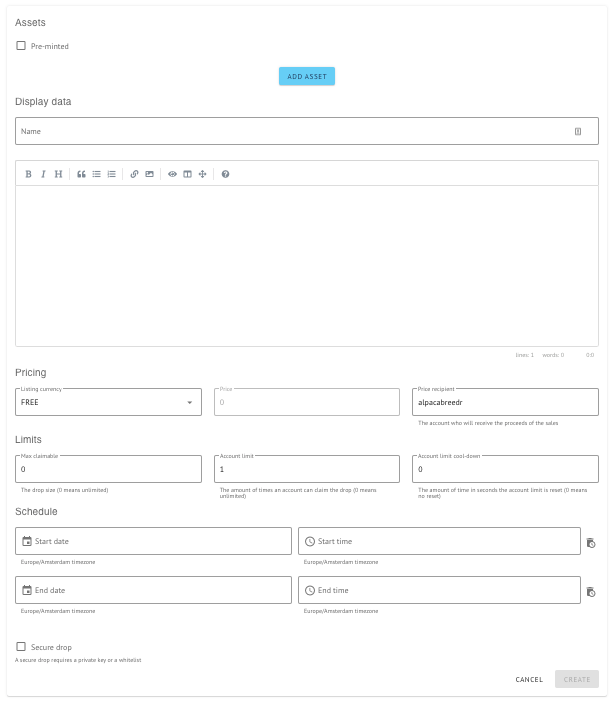Click the Assets section heading
This screenshot has height=705, width=614.
(30, 22)
